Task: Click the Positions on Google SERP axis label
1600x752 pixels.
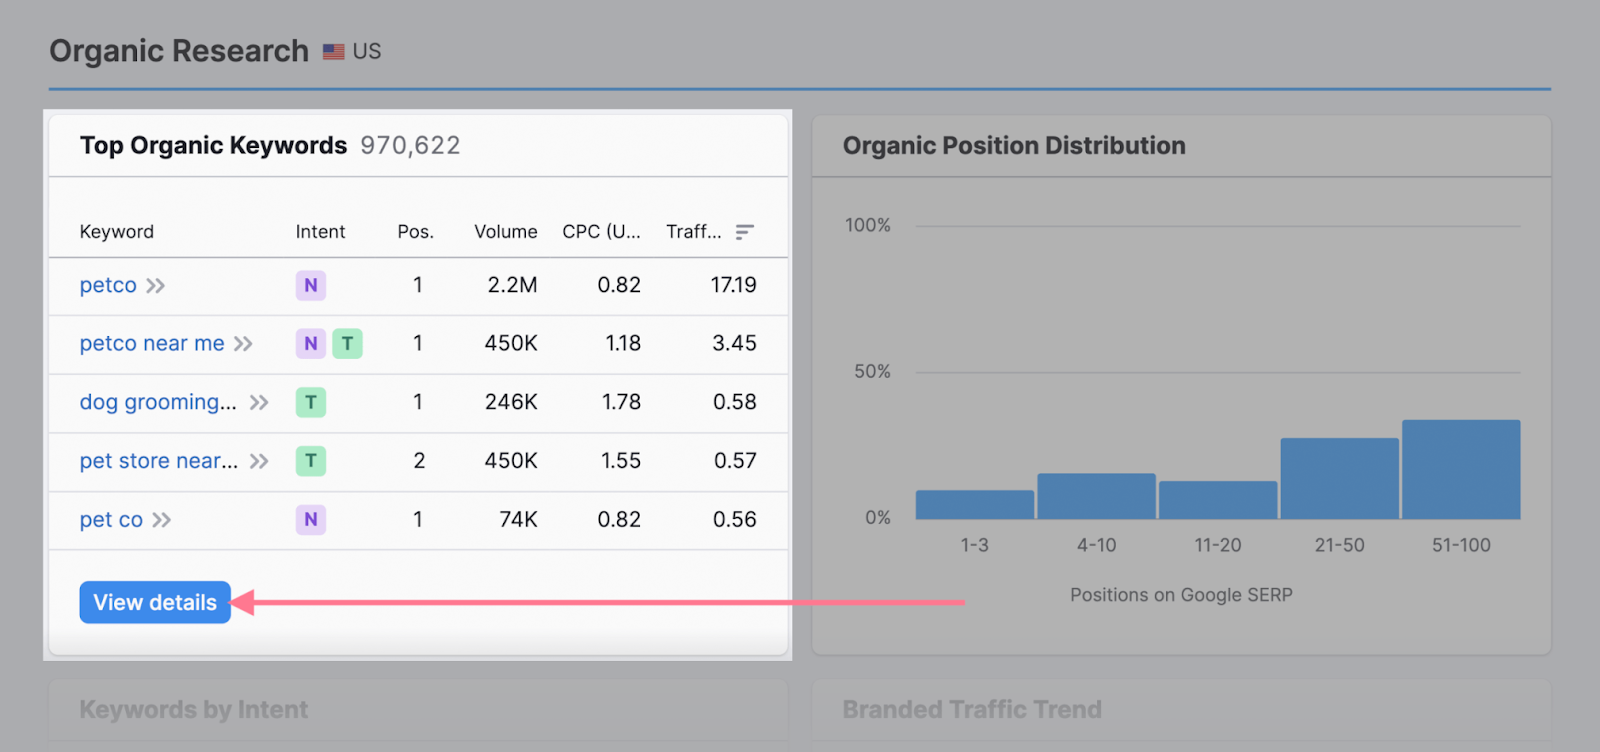Action: click(1181, 595)
